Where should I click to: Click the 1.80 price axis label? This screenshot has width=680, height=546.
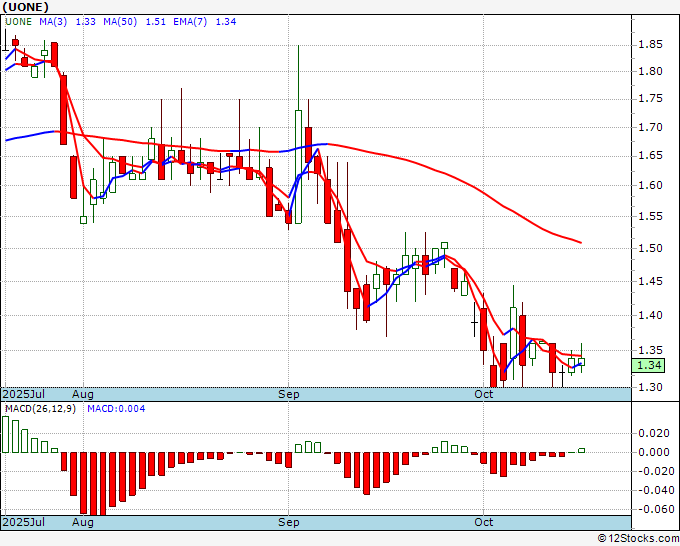pyautogui.click(x=650, y=71)
